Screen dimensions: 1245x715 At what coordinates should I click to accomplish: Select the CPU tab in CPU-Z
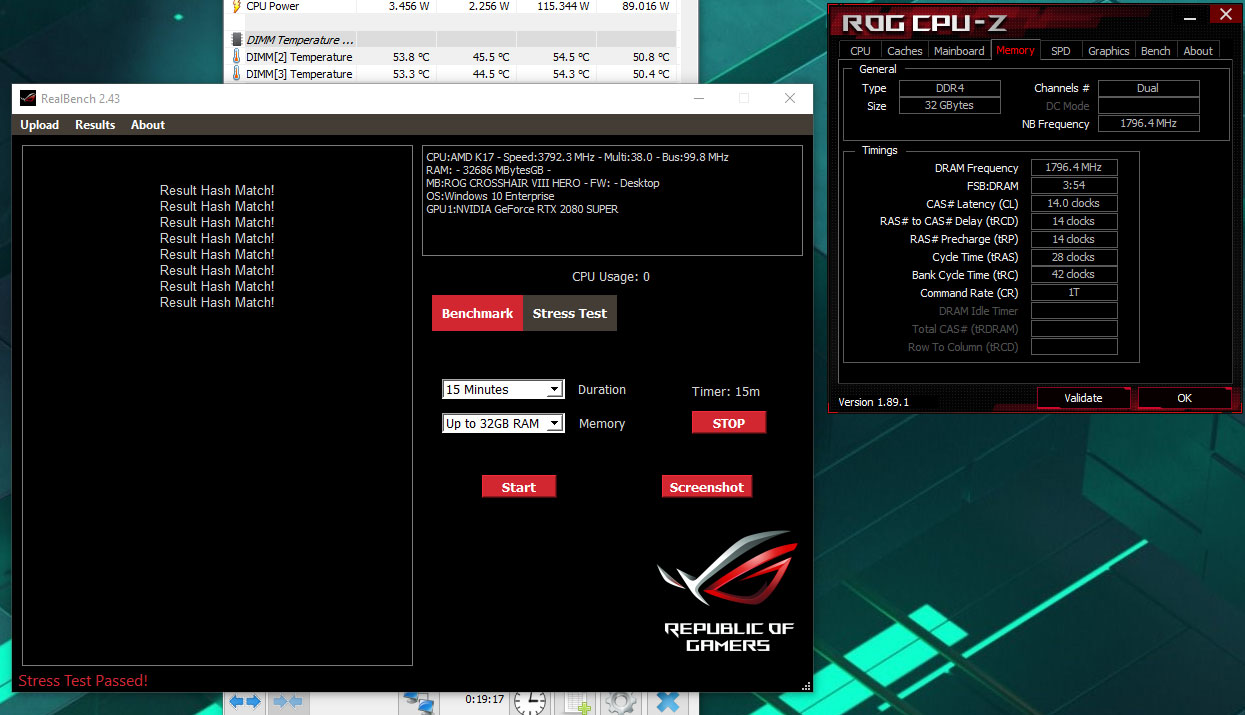click(x=860, y=50)
